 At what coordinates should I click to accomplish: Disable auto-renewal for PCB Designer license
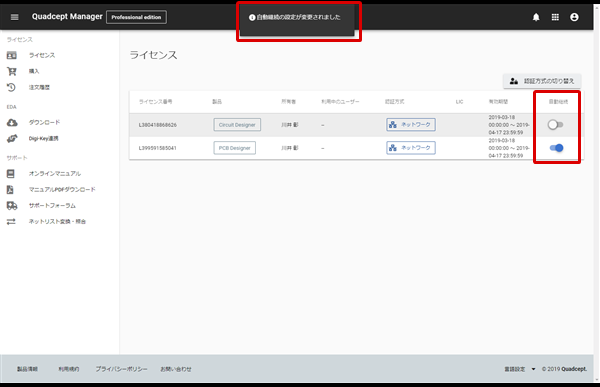point(556,148)
